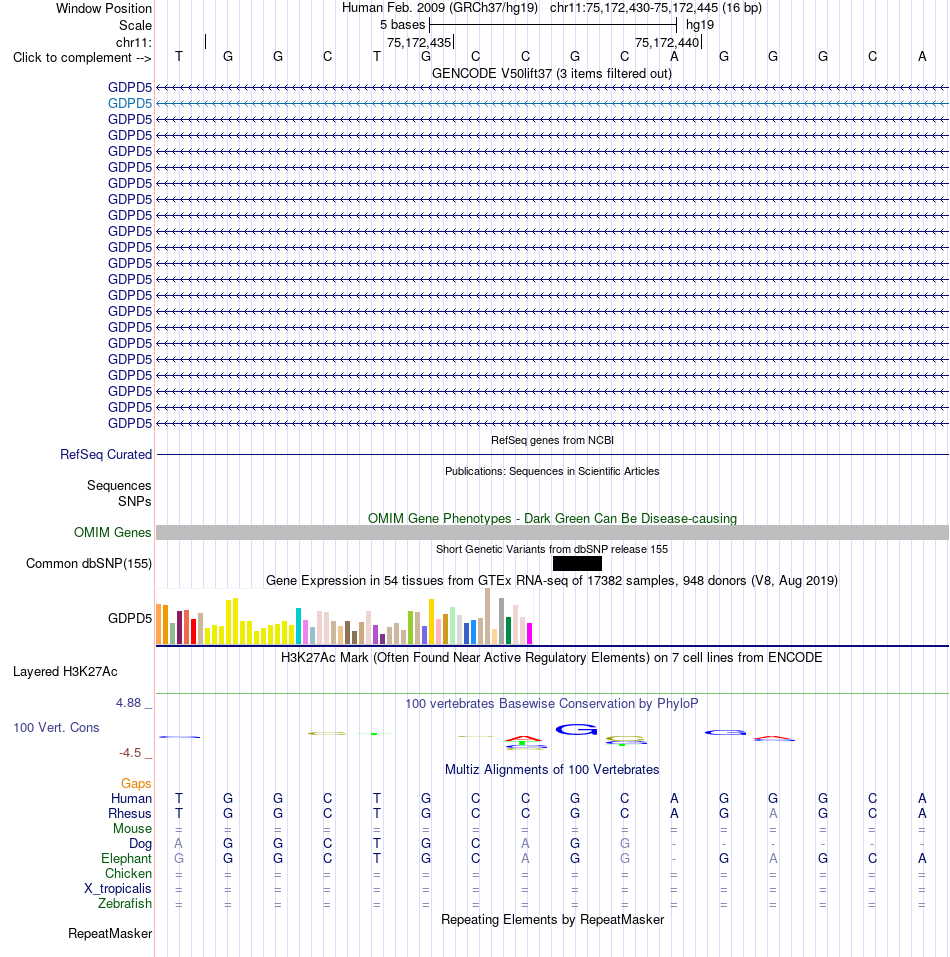The width and height of the screenshot is (950, 957).
Task: Click the SNPs track label
Action: pyautogui.click(x=135, y=502)
